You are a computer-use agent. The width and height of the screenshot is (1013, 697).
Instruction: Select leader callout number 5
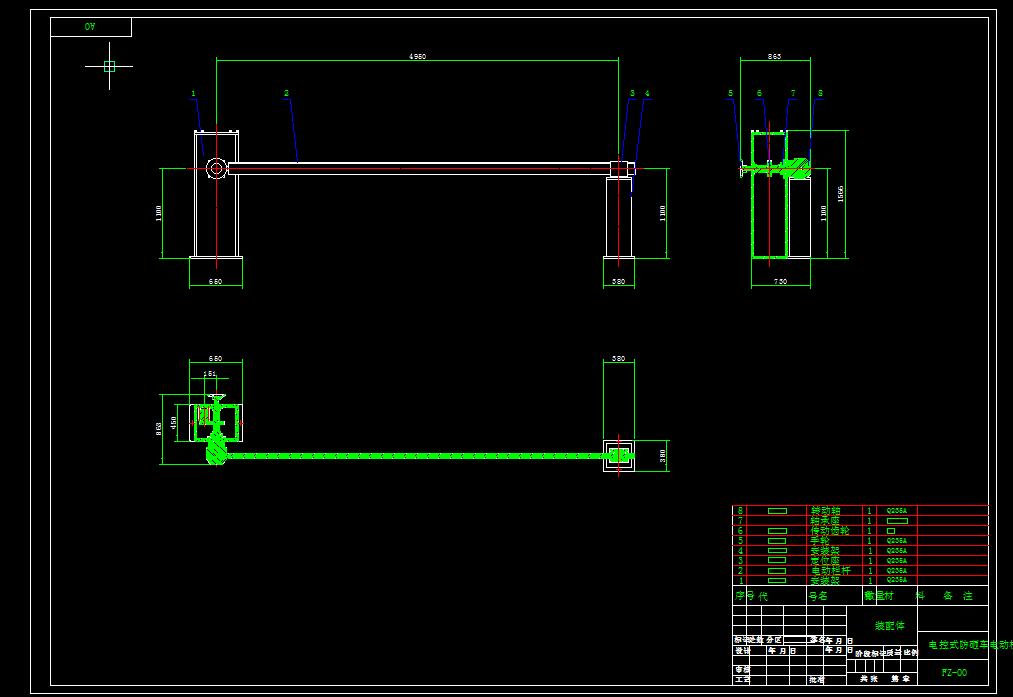(x=731, y=94)
